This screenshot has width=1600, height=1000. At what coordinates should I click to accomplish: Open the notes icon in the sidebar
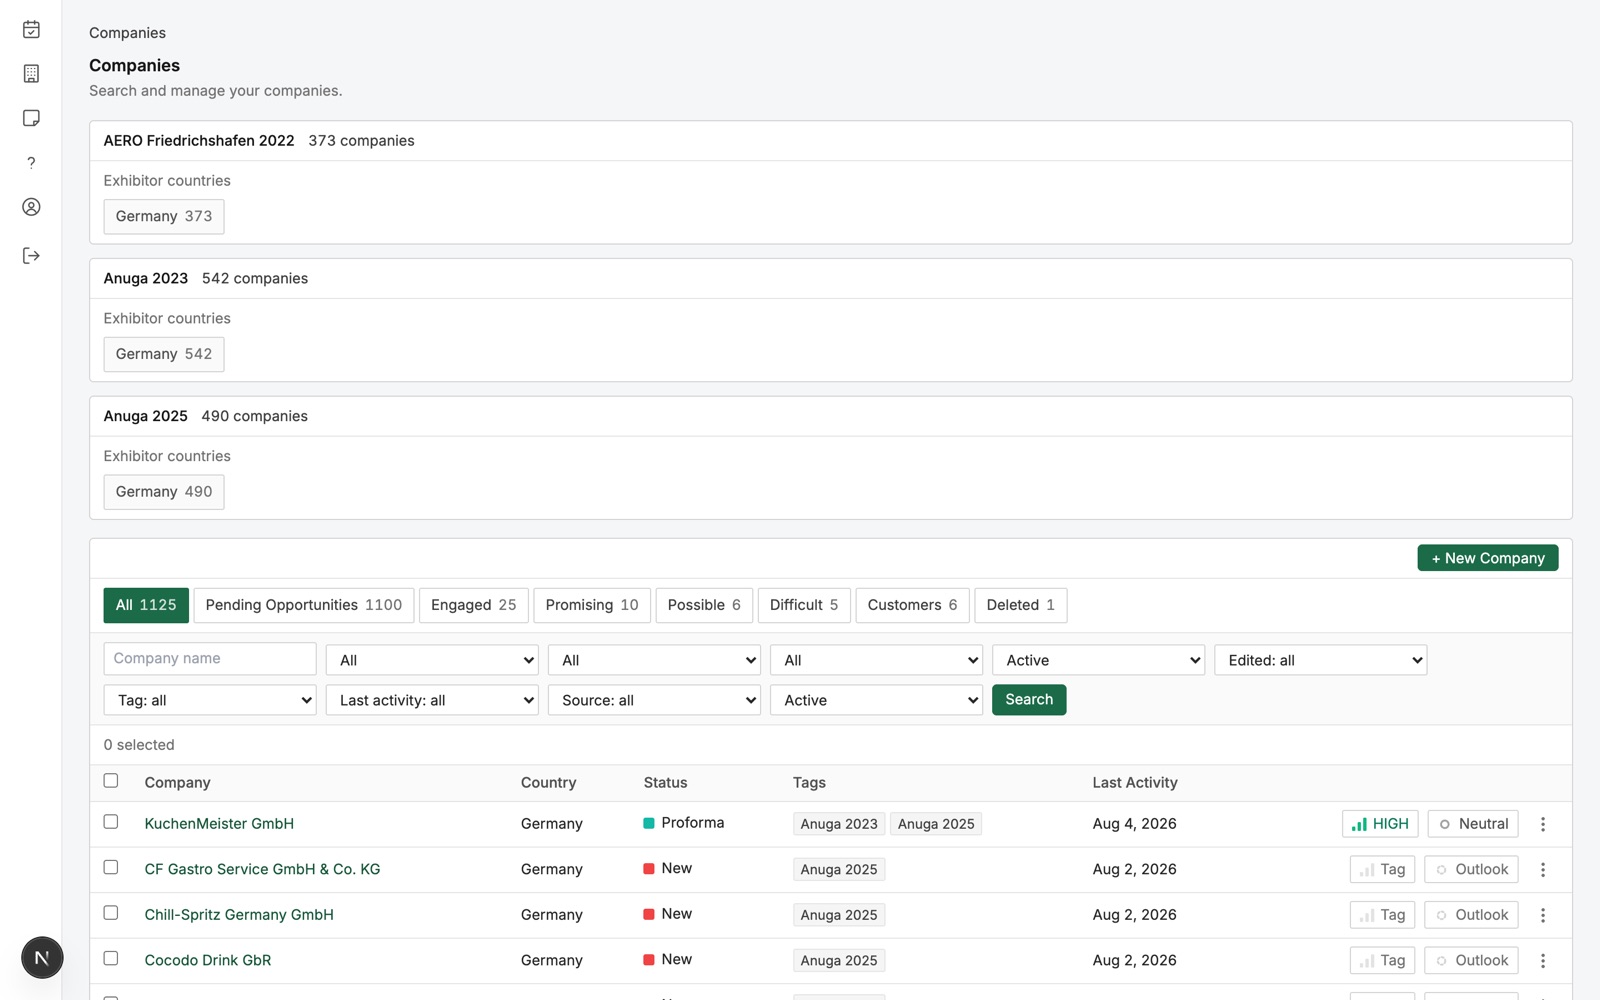(x=31, y=118)
